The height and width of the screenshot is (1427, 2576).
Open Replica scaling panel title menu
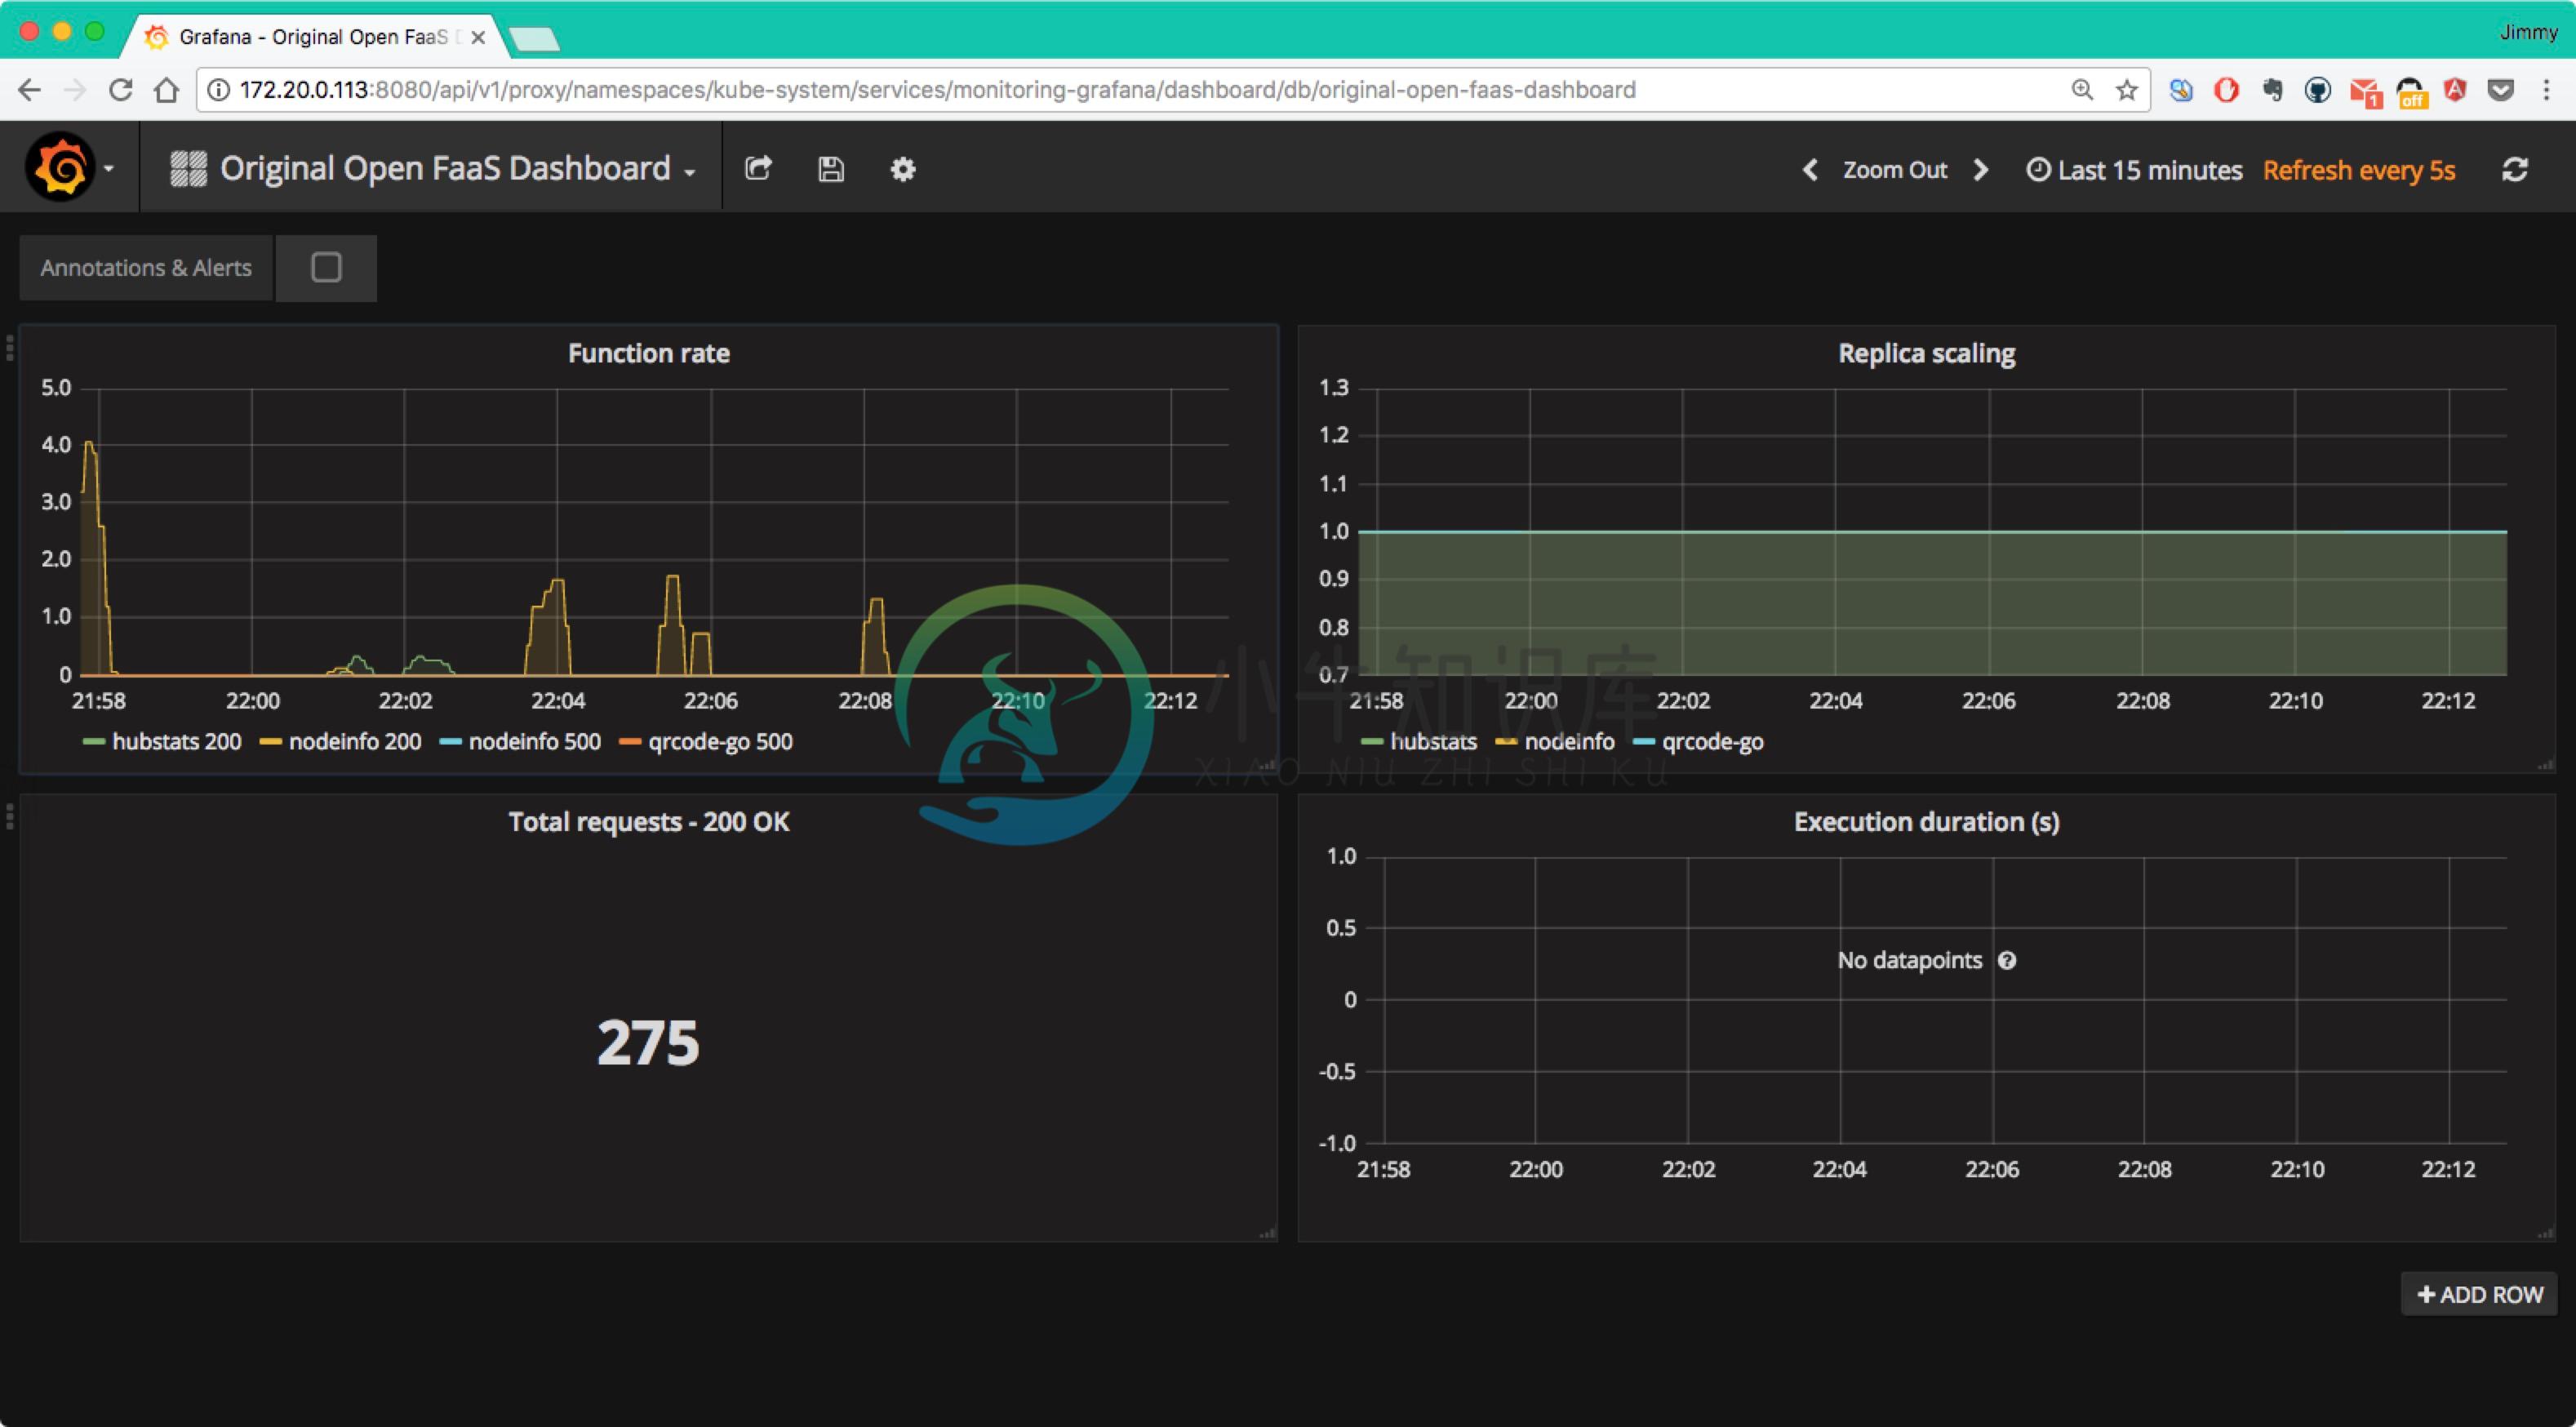pyautogui.click(x=1926, y=353)
